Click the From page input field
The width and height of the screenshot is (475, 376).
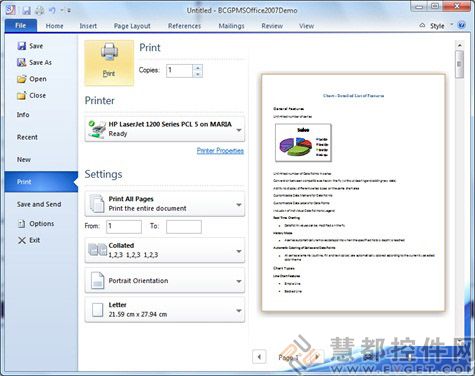124,226
